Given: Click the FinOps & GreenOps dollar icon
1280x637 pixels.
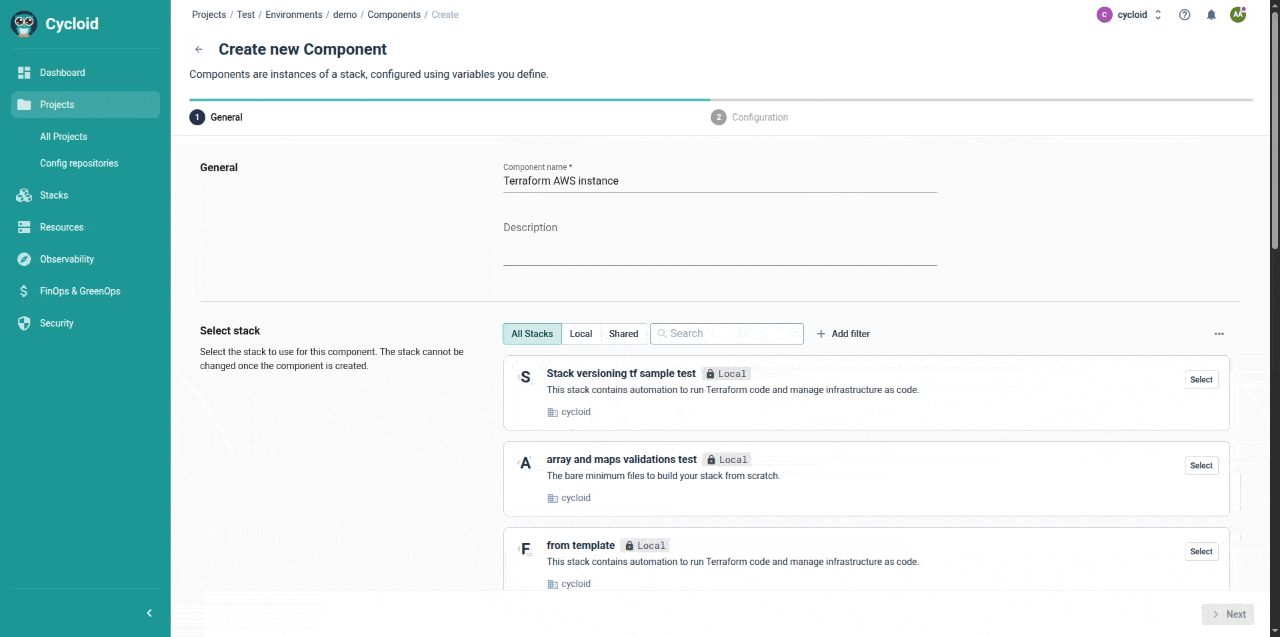Looking at the screenshot, I should pyautogui.click(x=24, y=292).
